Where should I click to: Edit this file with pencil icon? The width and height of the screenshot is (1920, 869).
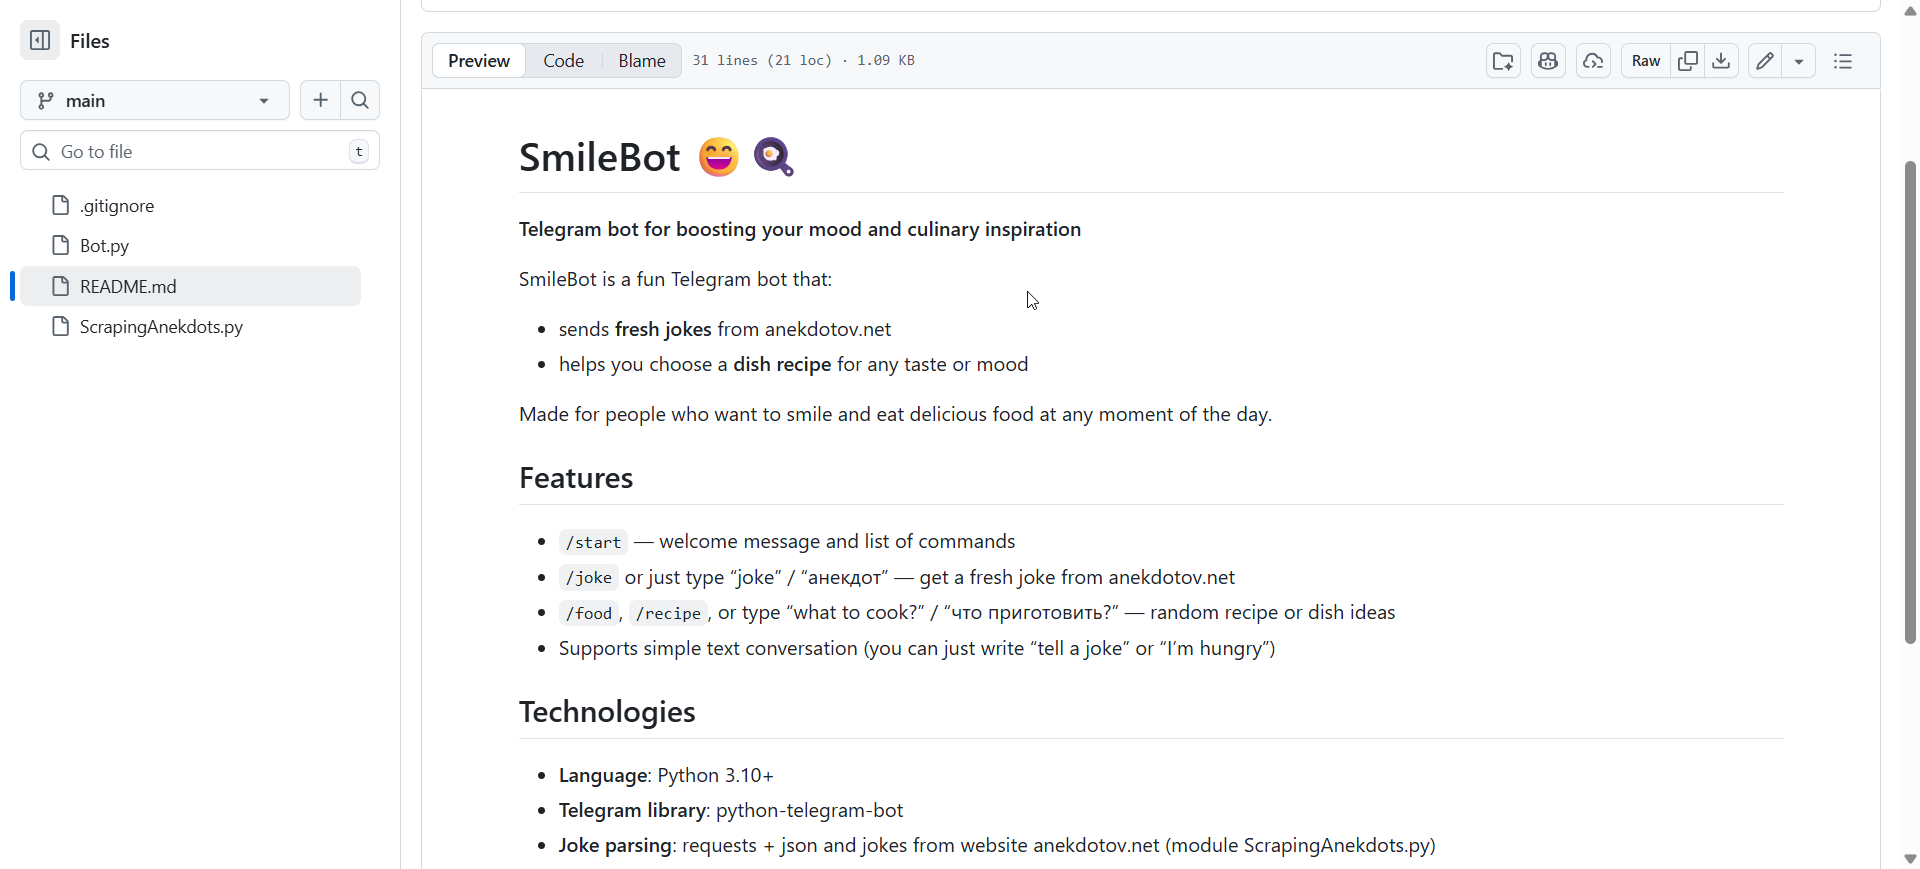1766,62
